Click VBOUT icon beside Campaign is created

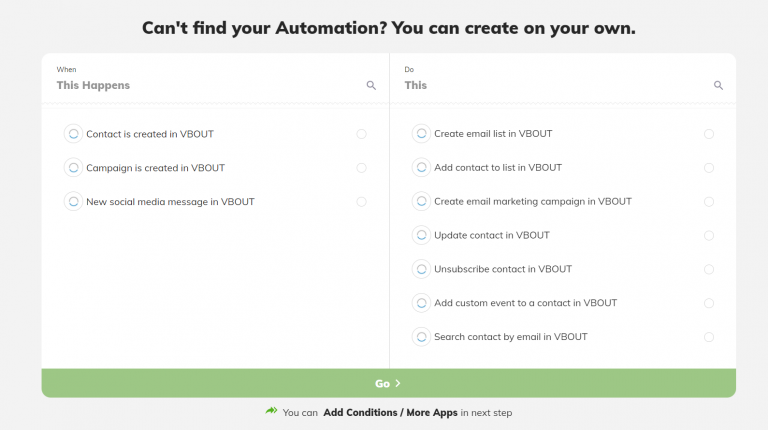73,168
